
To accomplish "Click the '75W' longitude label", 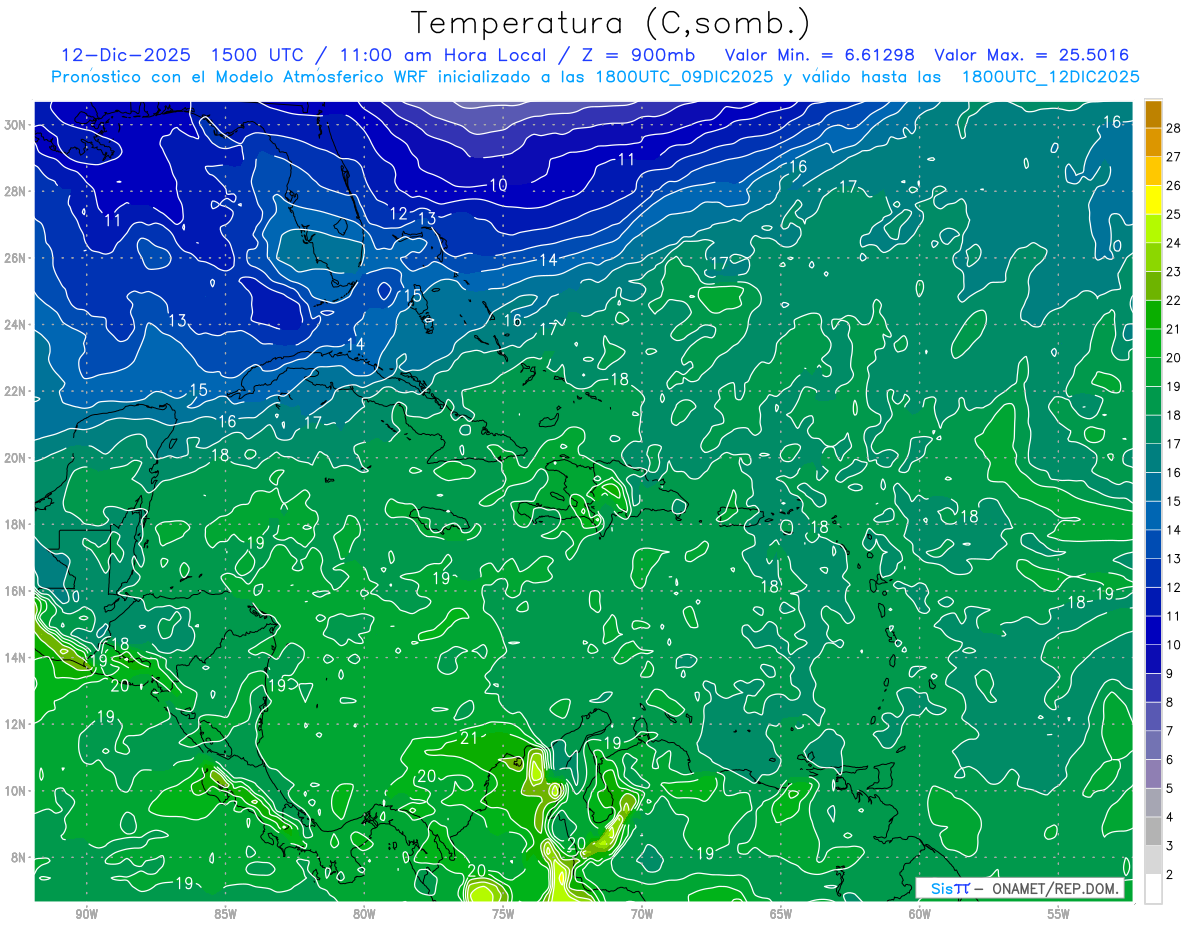I will [503, 915].
